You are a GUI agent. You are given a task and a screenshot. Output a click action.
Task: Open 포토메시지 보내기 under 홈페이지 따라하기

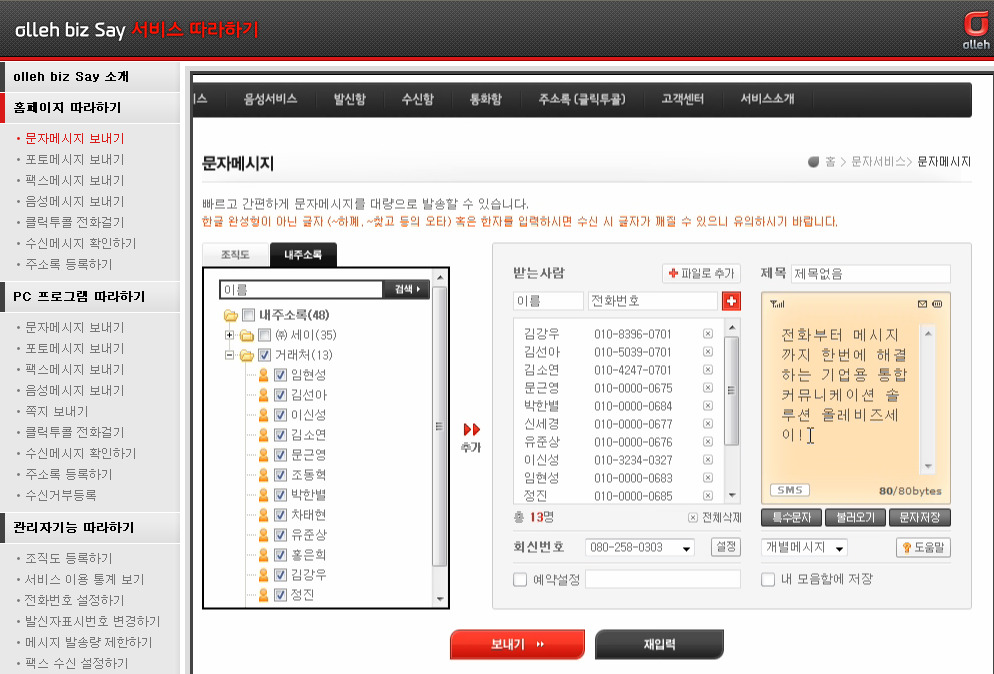click(x=75, y=160)
